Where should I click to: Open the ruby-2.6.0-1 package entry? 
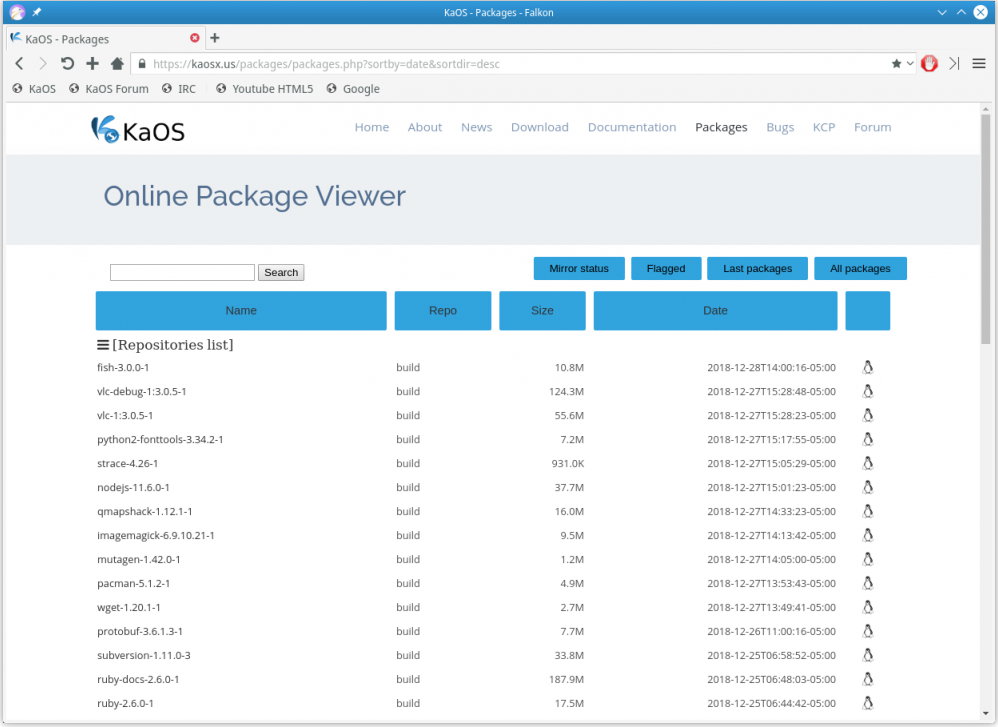125,703
